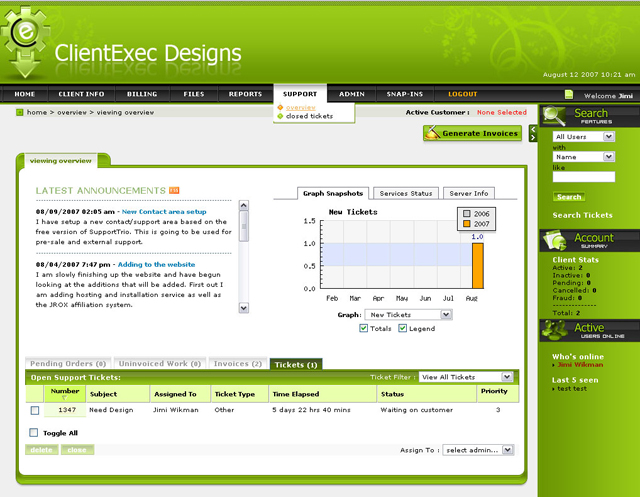Open the ADMIN menu

(351, 94)
